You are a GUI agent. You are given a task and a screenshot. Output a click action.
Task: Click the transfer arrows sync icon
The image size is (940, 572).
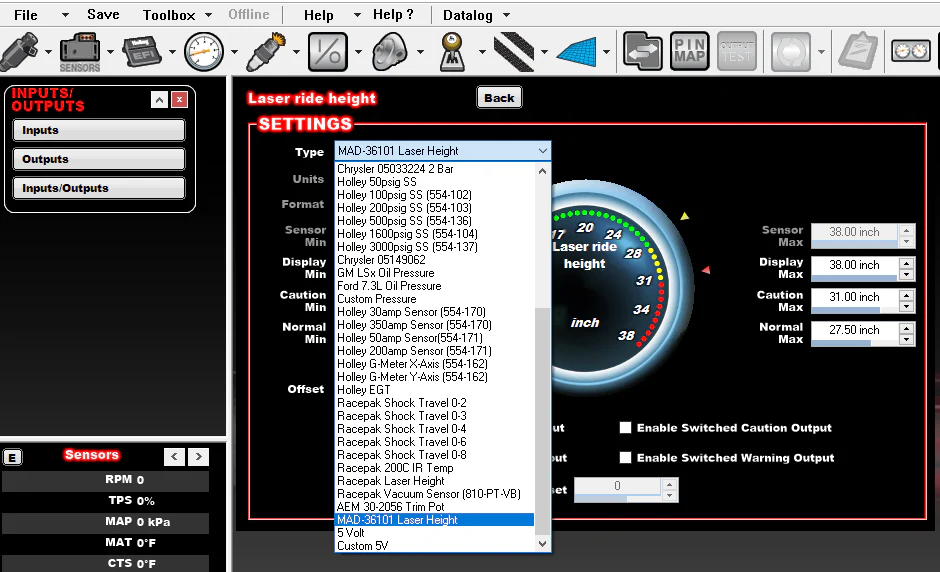(x=643, y=52)
